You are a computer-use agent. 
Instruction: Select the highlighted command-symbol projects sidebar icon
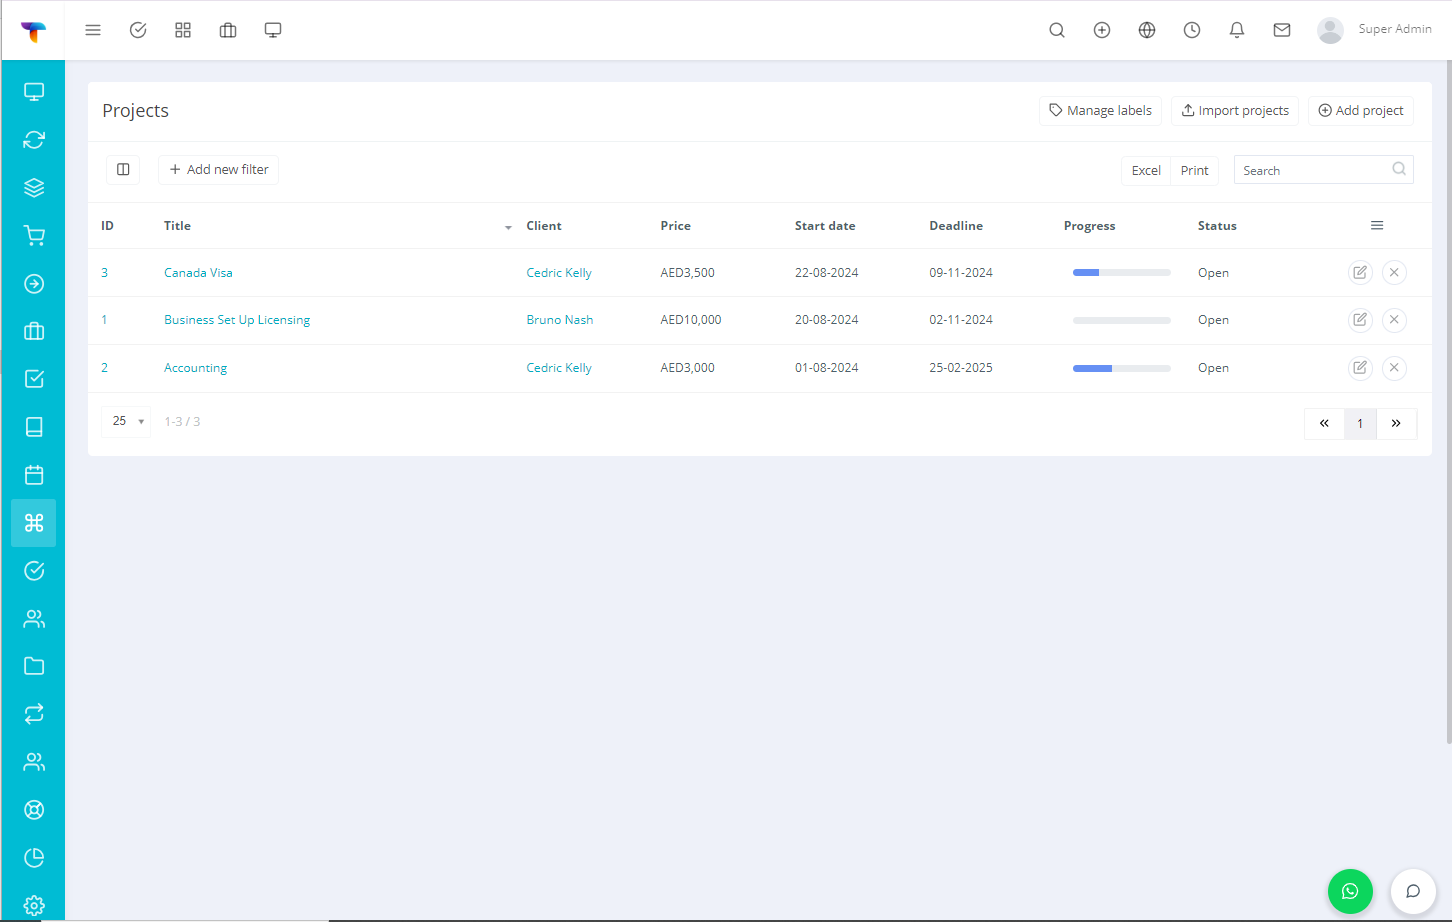34,523
